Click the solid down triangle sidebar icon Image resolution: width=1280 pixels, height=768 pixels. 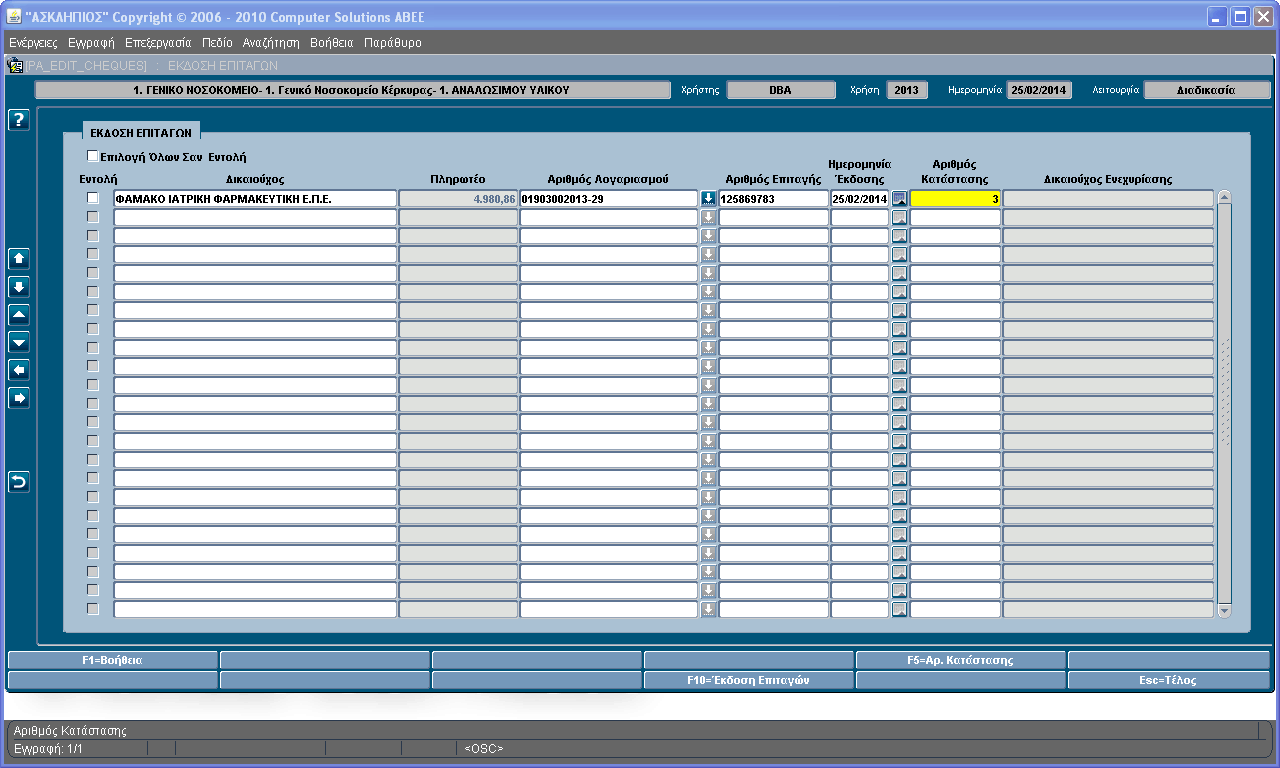tap(19, 343)
